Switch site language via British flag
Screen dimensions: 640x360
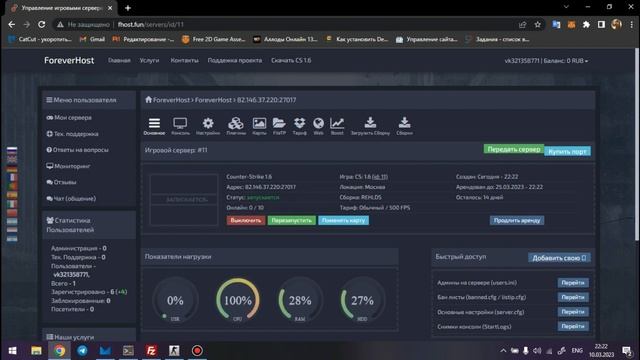tap(12, 159)
